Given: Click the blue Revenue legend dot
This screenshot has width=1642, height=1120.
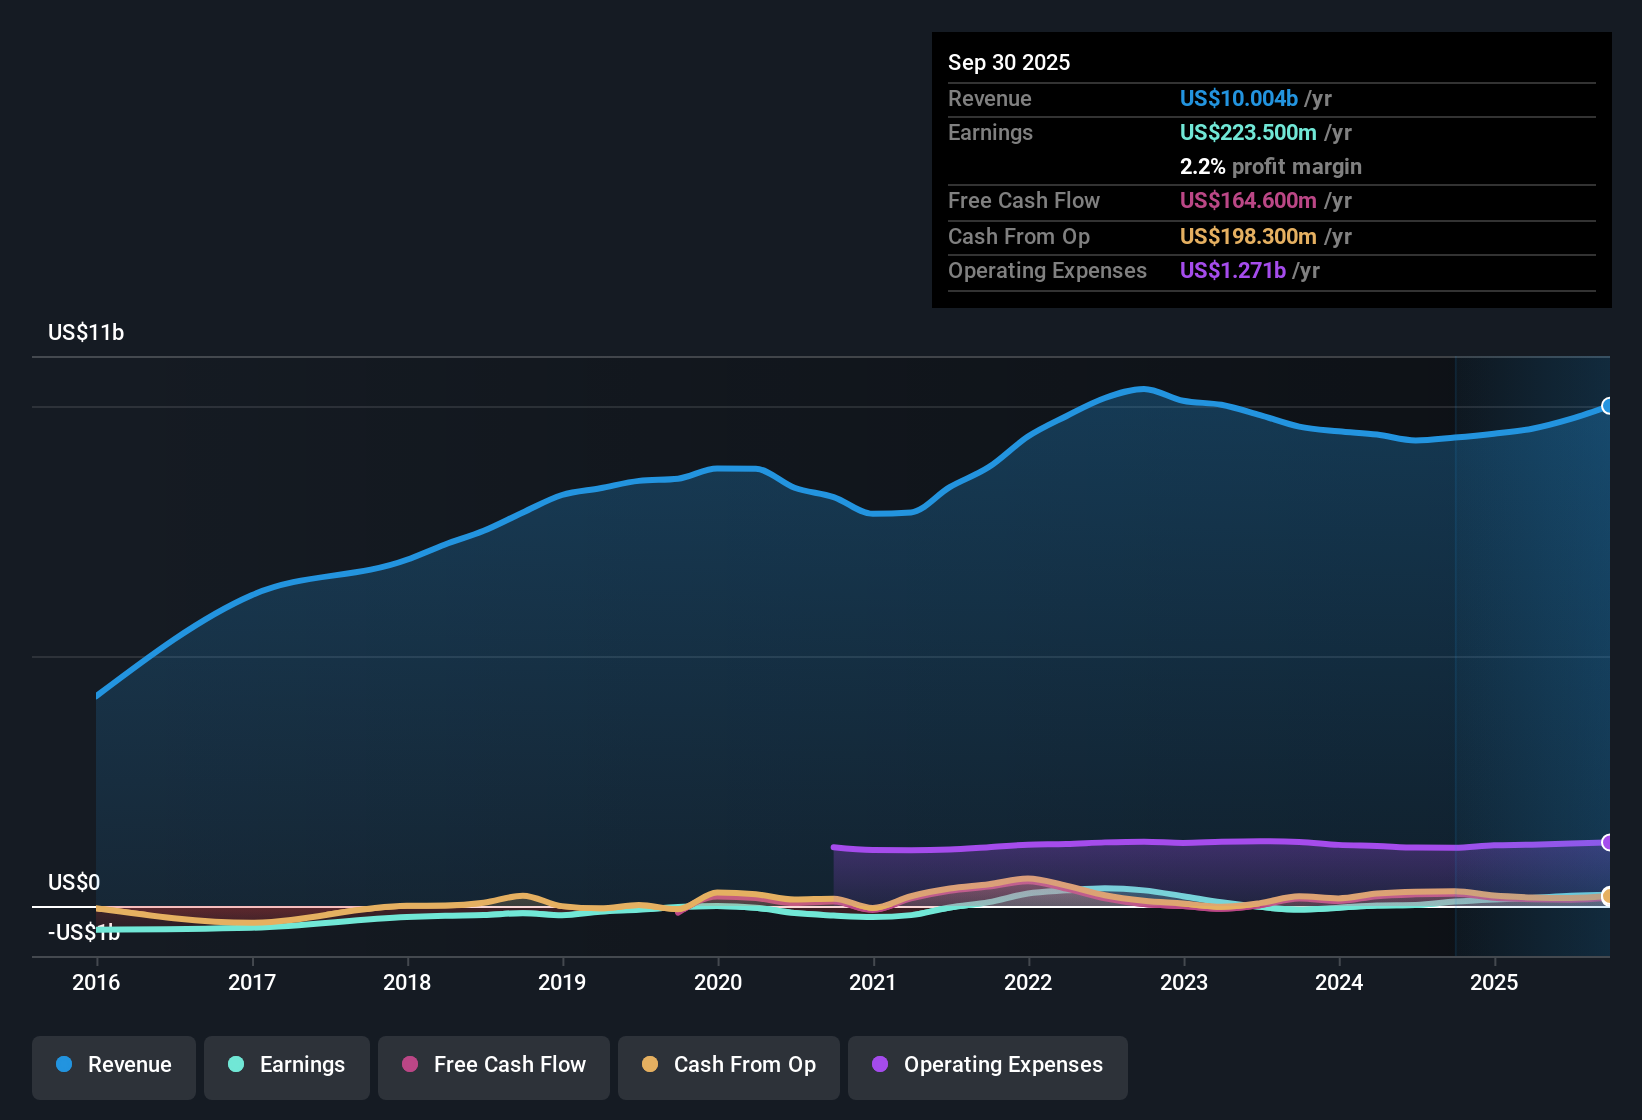Looking at the screenshot, I should [63, 1065].
